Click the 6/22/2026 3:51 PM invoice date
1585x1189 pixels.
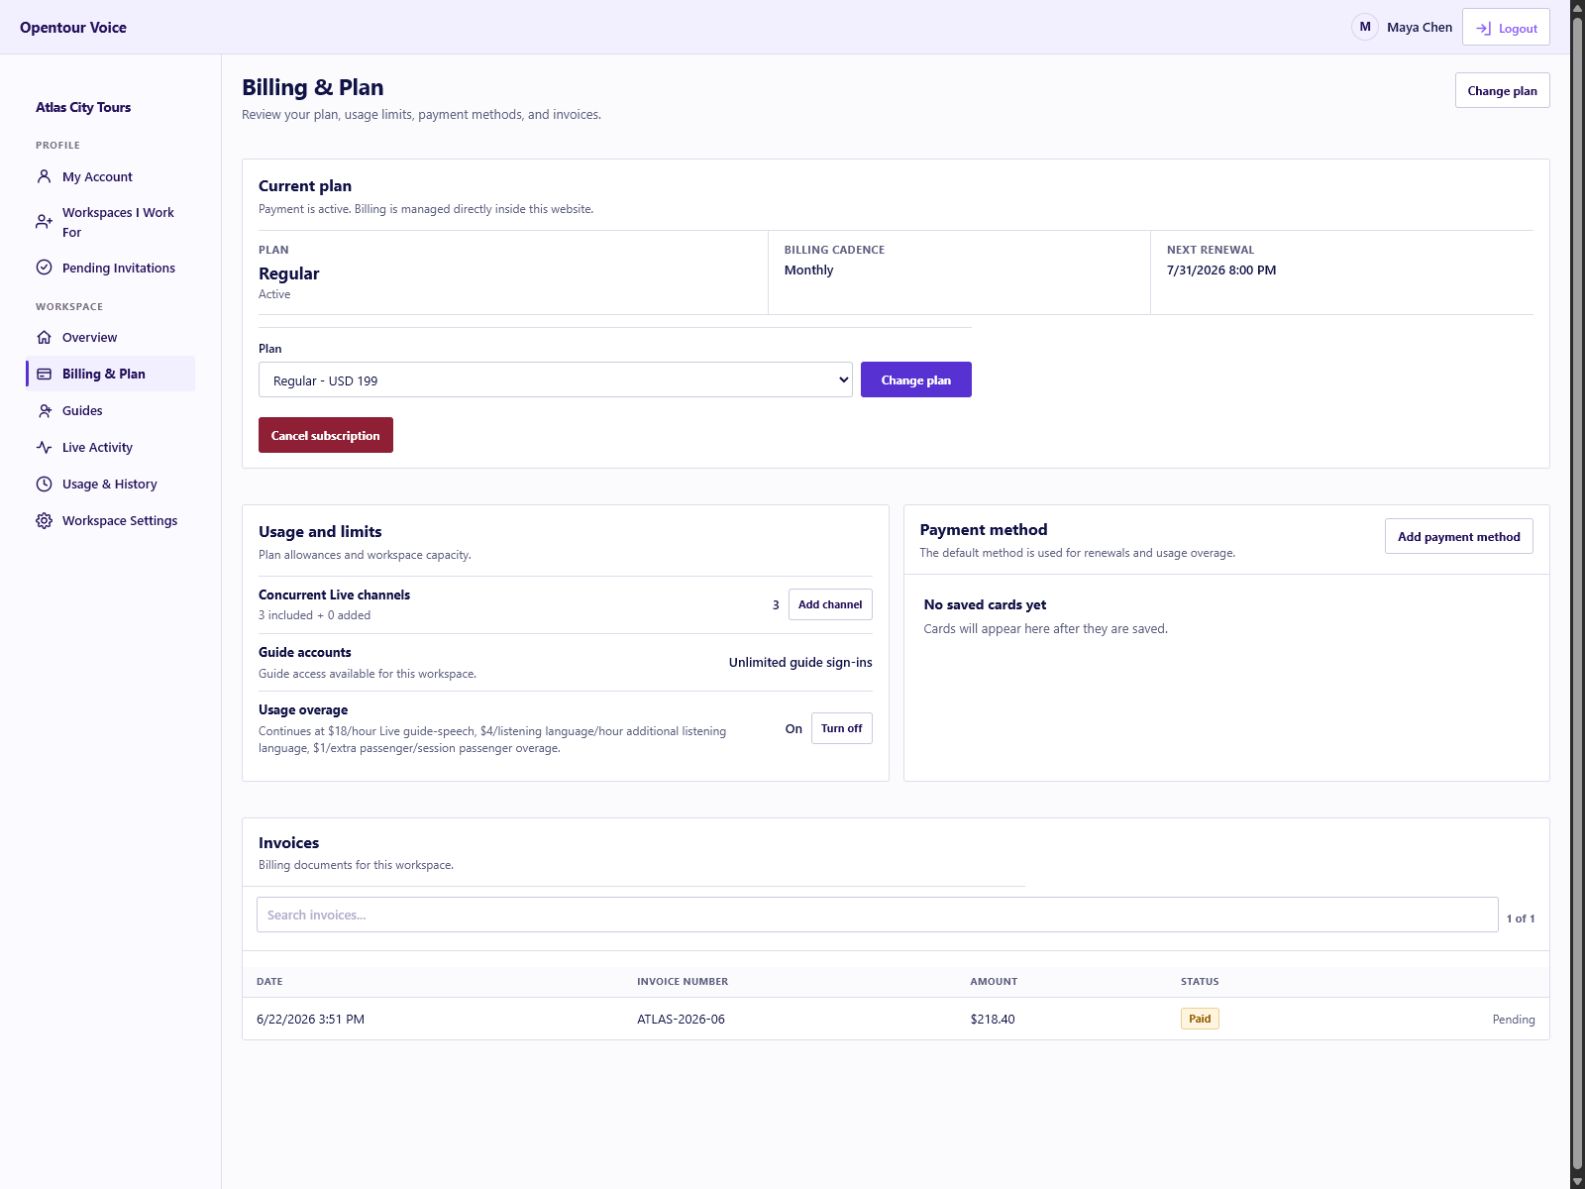pos(310,1020)
